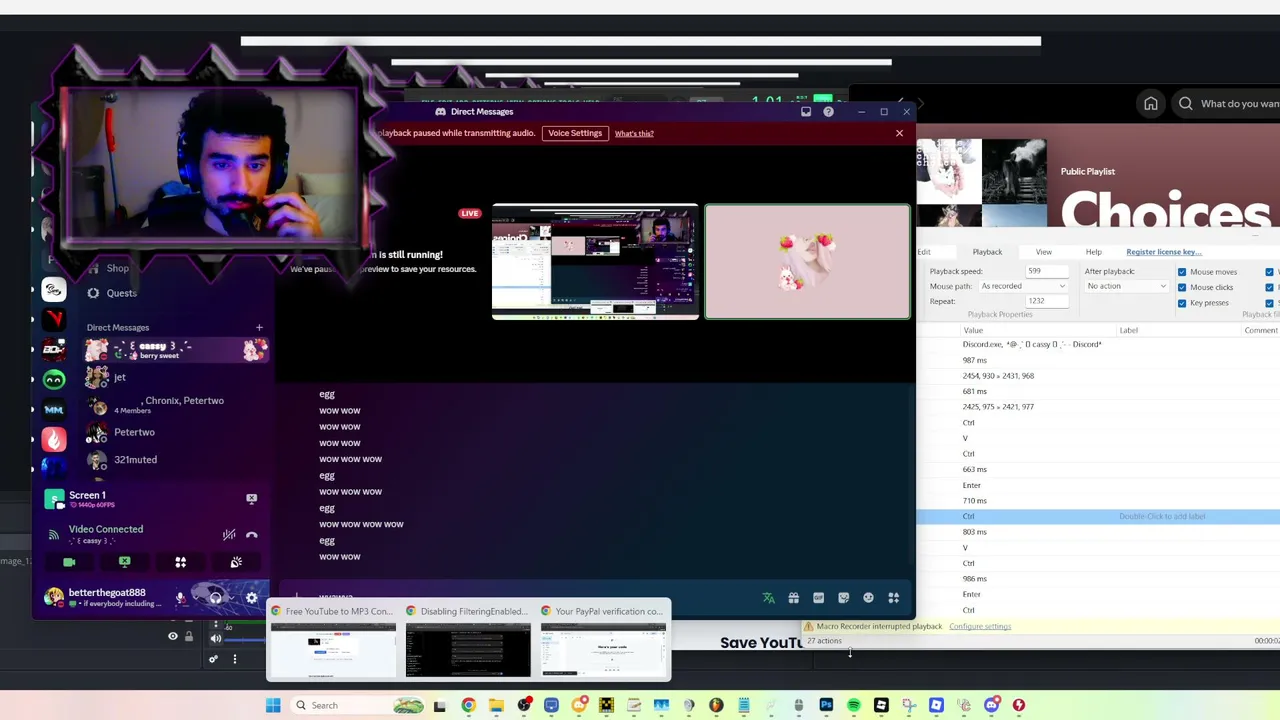Go to Spotify Home icon

pyautogui.click(x=1151, y=104)
